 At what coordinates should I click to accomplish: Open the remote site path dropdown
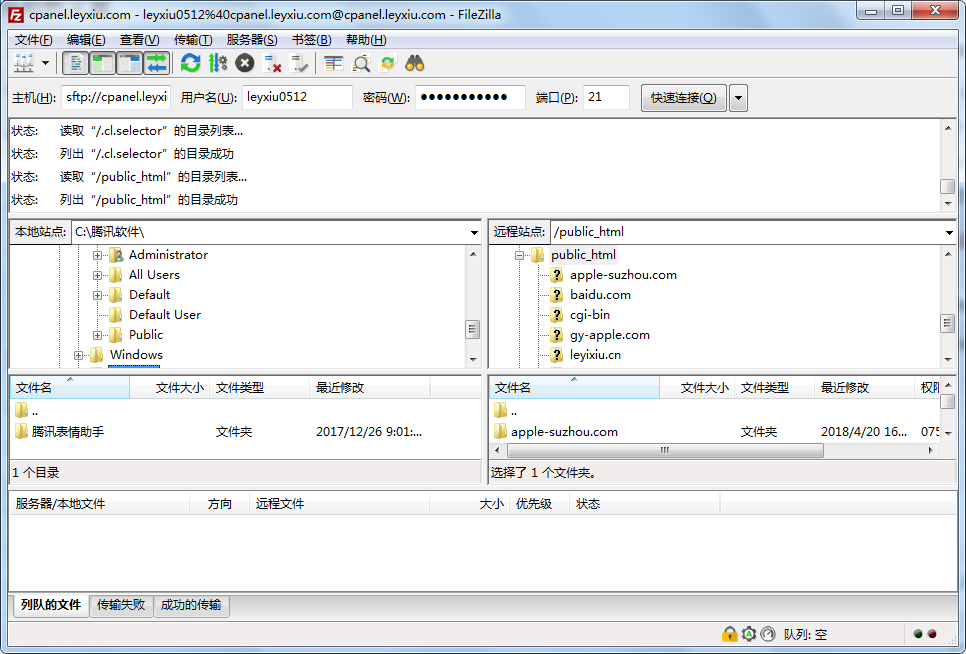point(949,232)
